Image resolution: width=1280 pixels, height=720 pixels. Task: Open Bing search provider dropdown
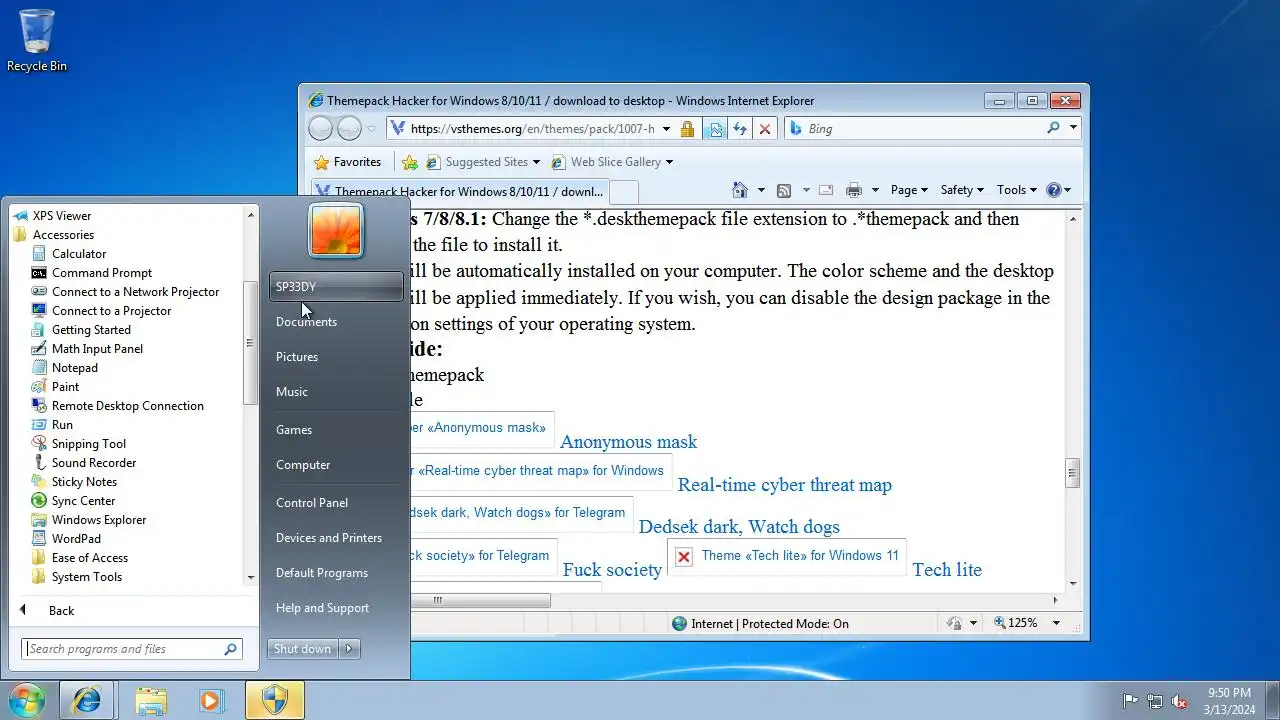tap(1073, 128)
